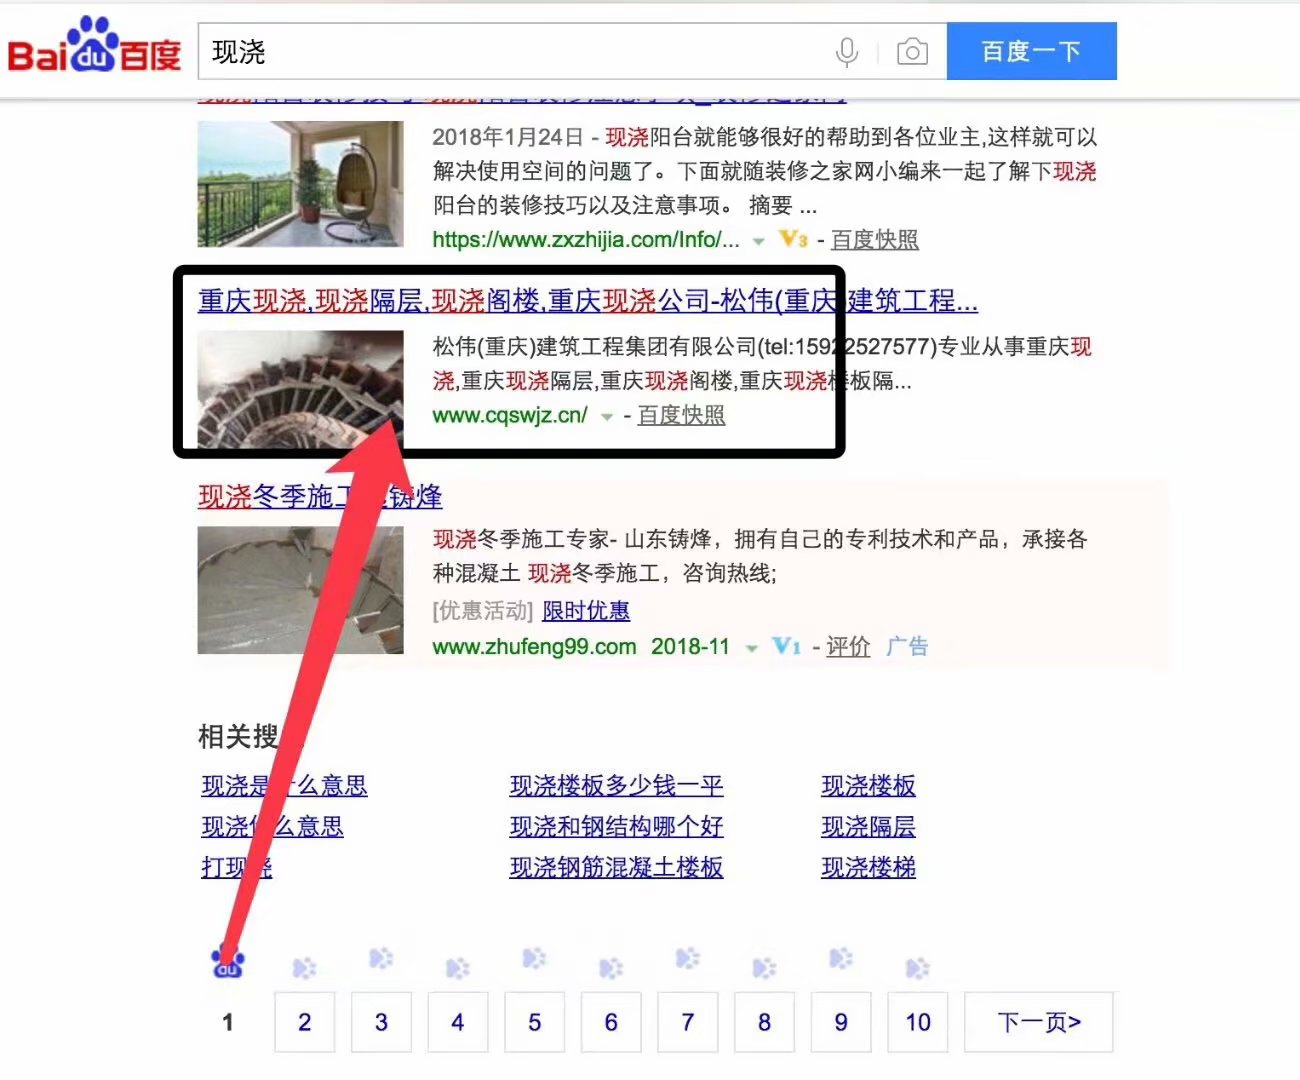Click the 2018年1月24日 result snippet

[765, 171]
